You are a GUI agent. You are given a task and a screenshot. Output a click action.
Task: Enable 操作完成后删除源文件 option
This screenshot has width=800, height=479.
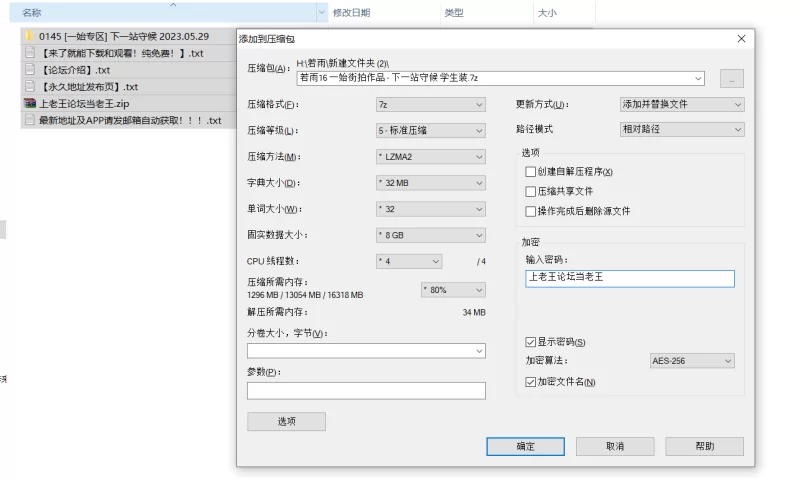[x=531, y=211]
